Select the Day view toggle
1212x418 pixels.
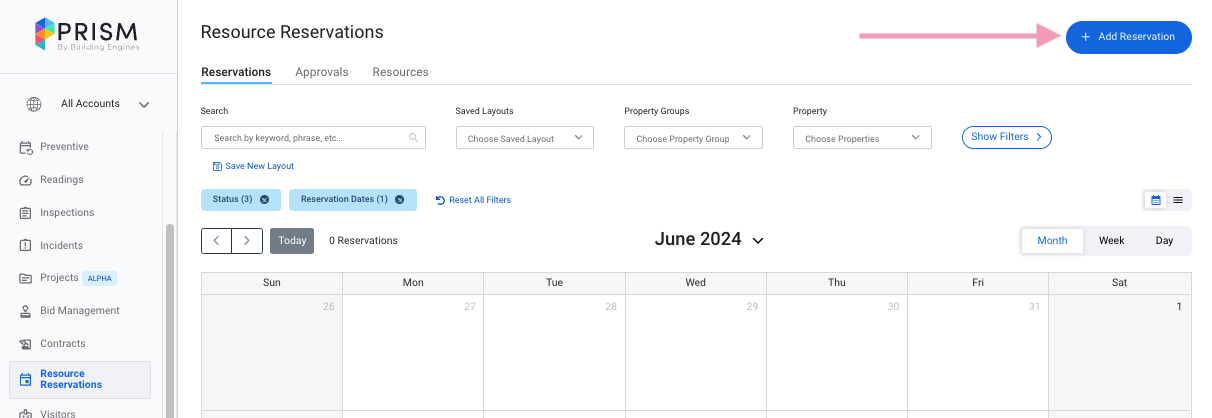pyautogui.click(x=1164, y=241)
